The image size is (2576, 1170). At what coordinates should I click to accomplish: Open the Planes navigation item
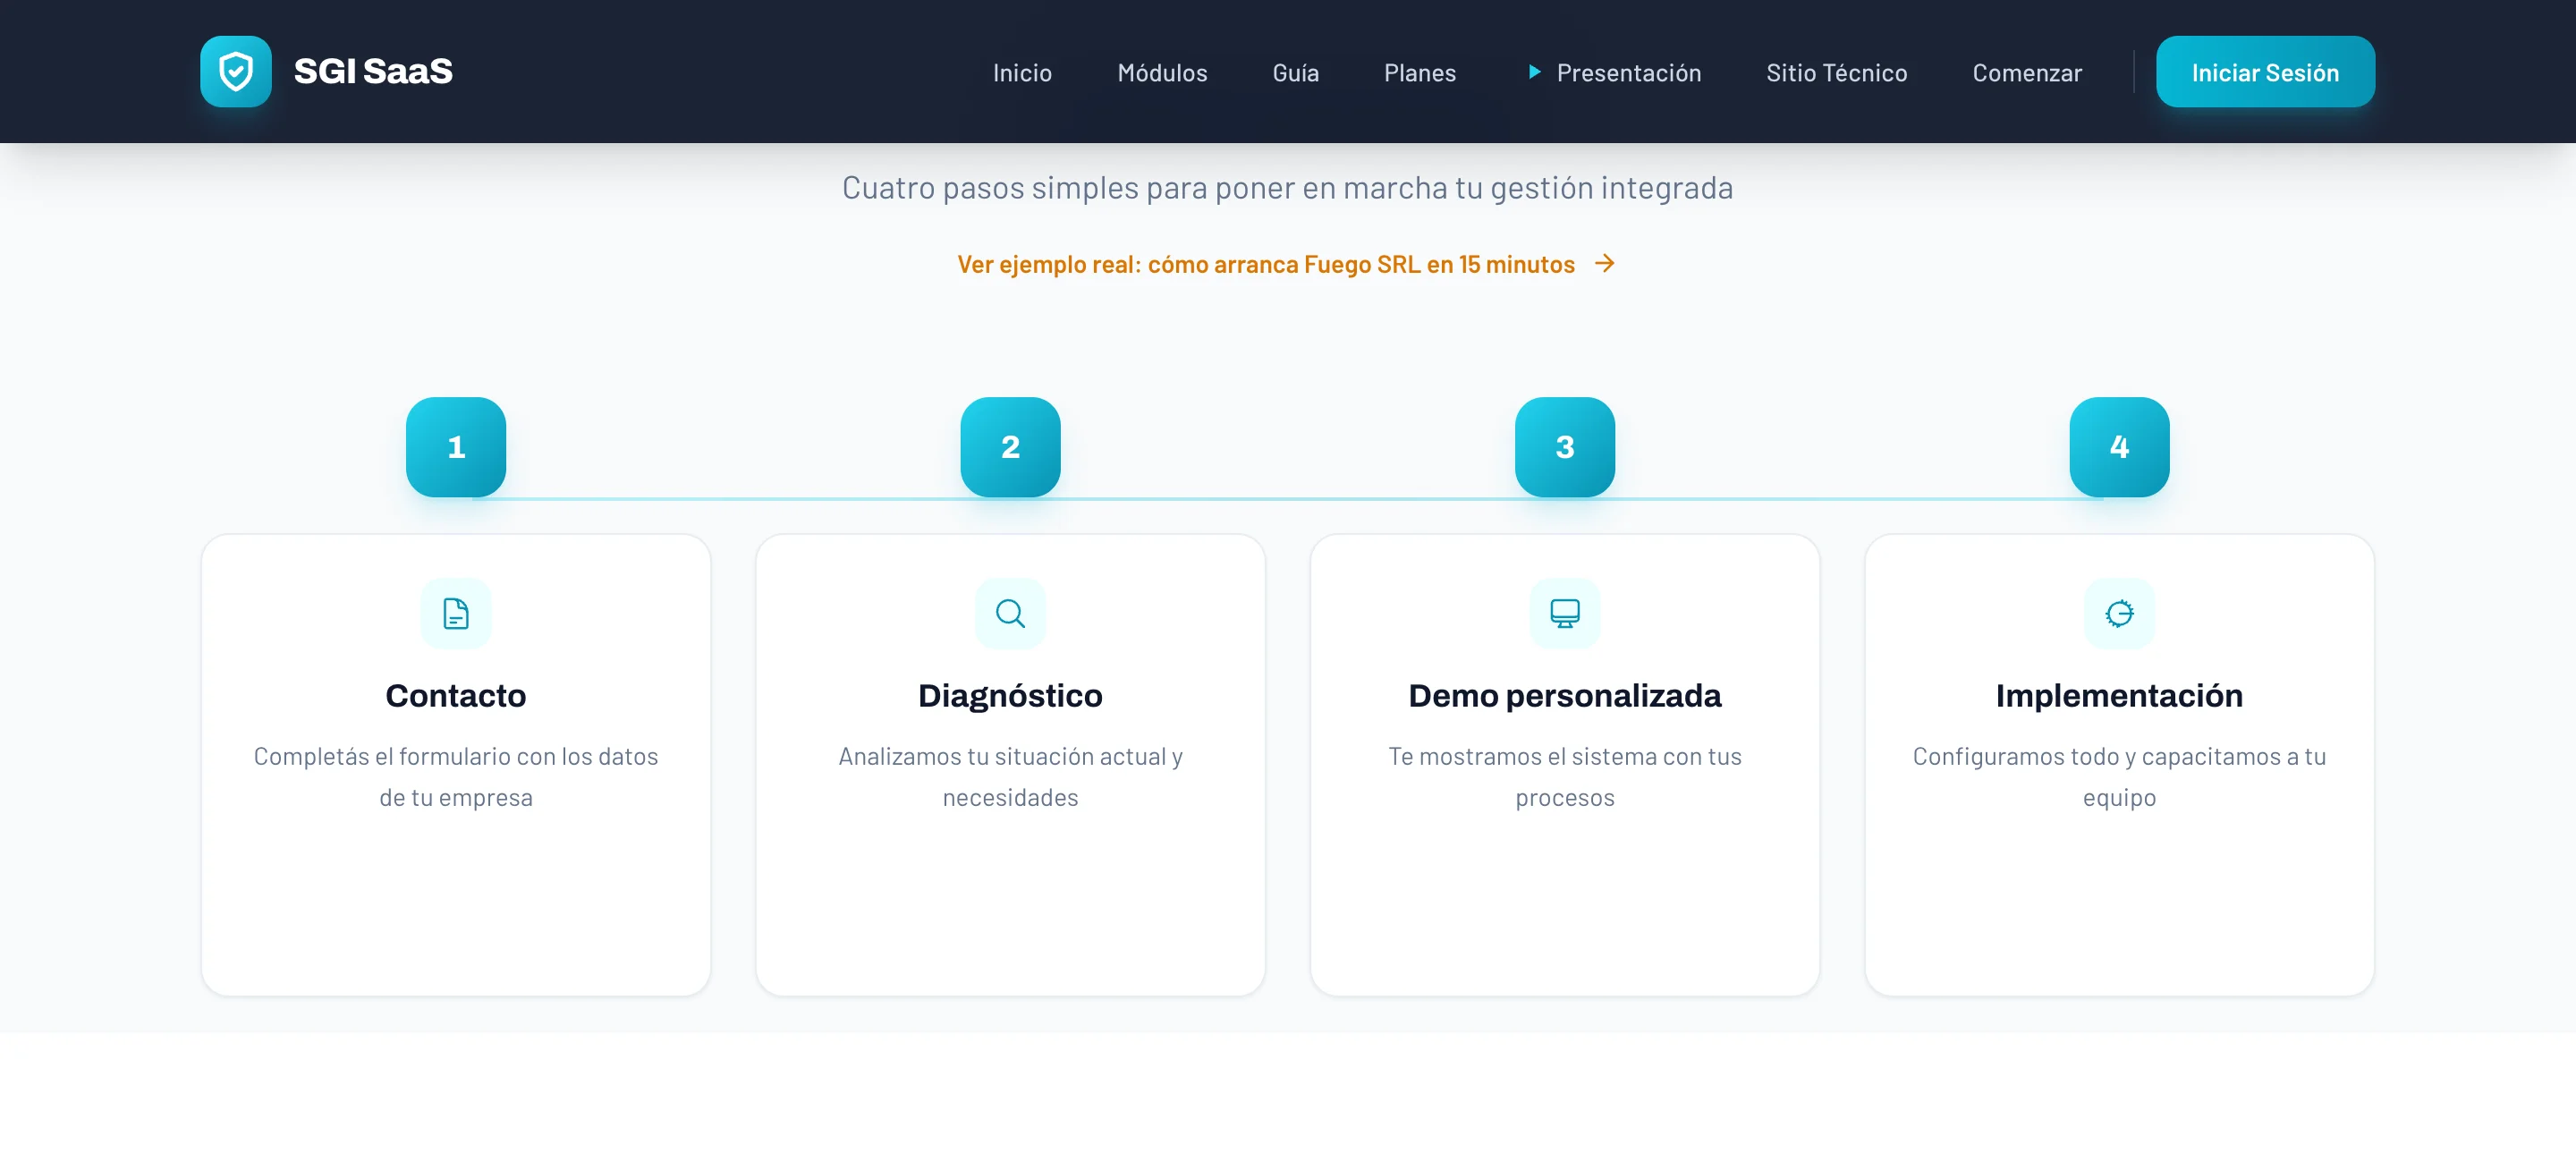[x=1419, y=72]
